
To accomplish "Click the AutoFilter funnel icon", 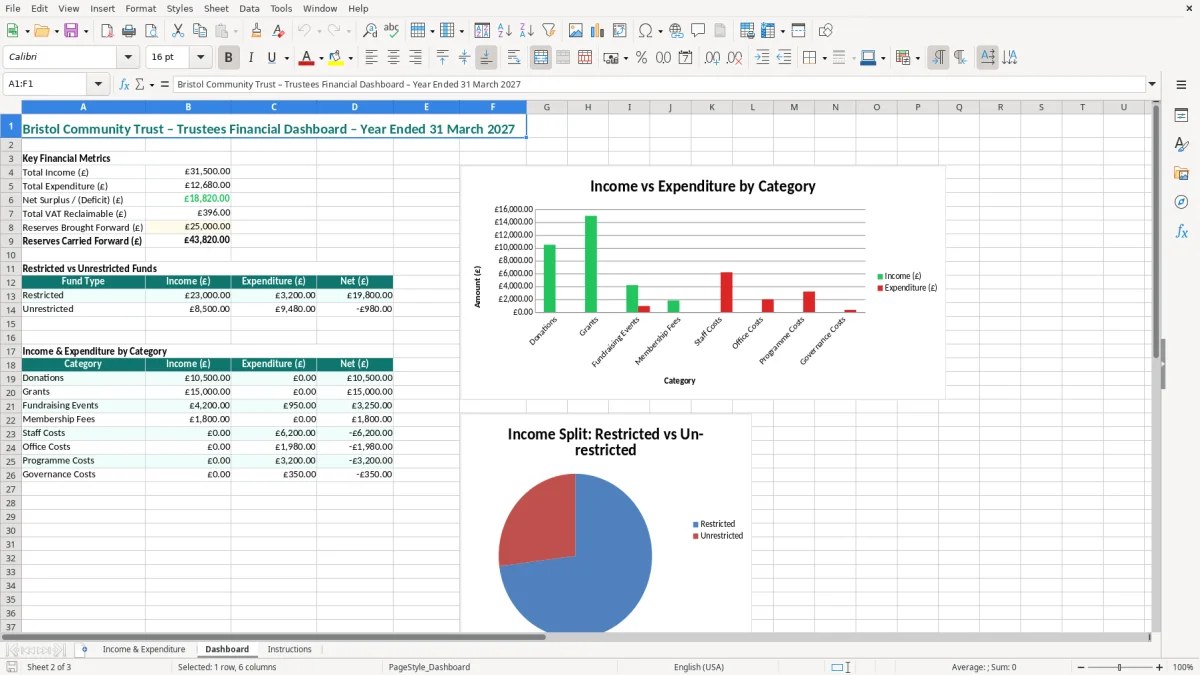I will coord(548,31).
